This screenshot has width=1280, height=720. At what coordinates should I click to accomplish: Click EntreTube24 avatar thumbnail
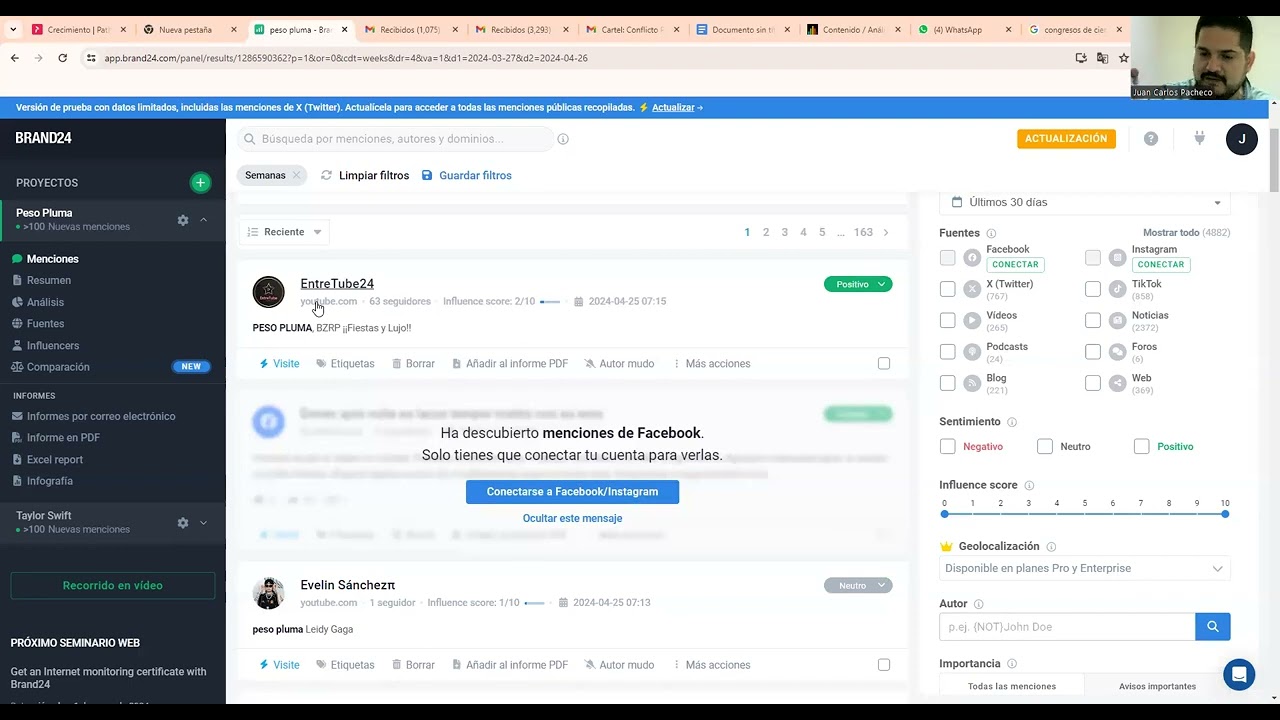click(x=268, y=292)
